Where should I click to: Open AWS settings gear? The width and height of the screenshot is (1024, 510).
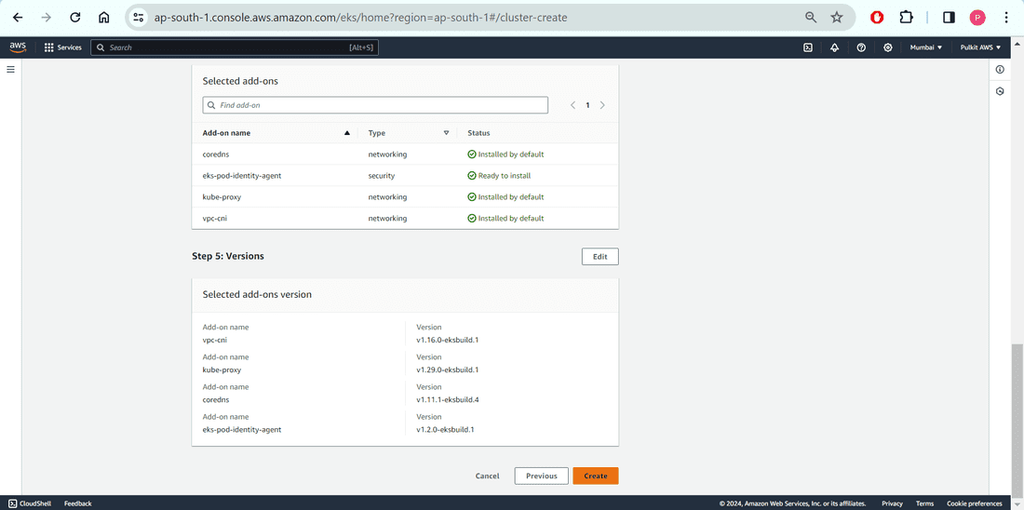coord(888,48)
